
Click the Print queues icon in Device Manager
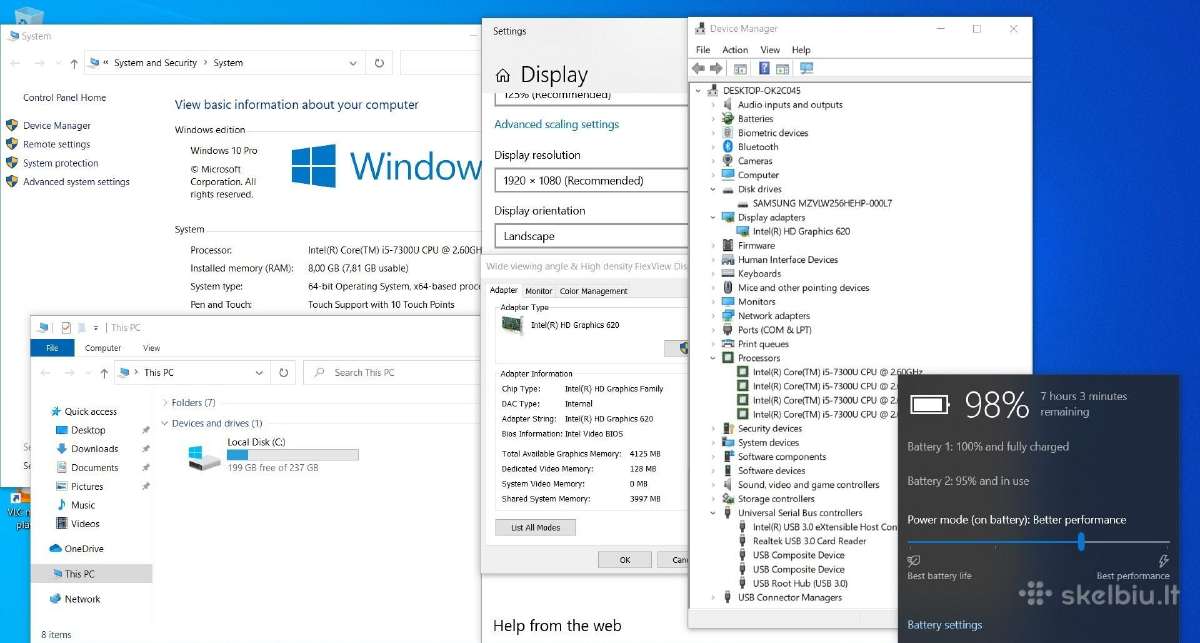click(728, 344)
